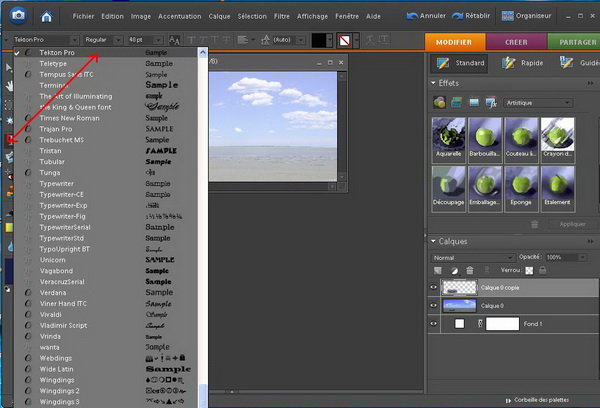The image size is (600, 408).
Task: Select the Rapide edit mode
Action: click(x=522, y=63)
